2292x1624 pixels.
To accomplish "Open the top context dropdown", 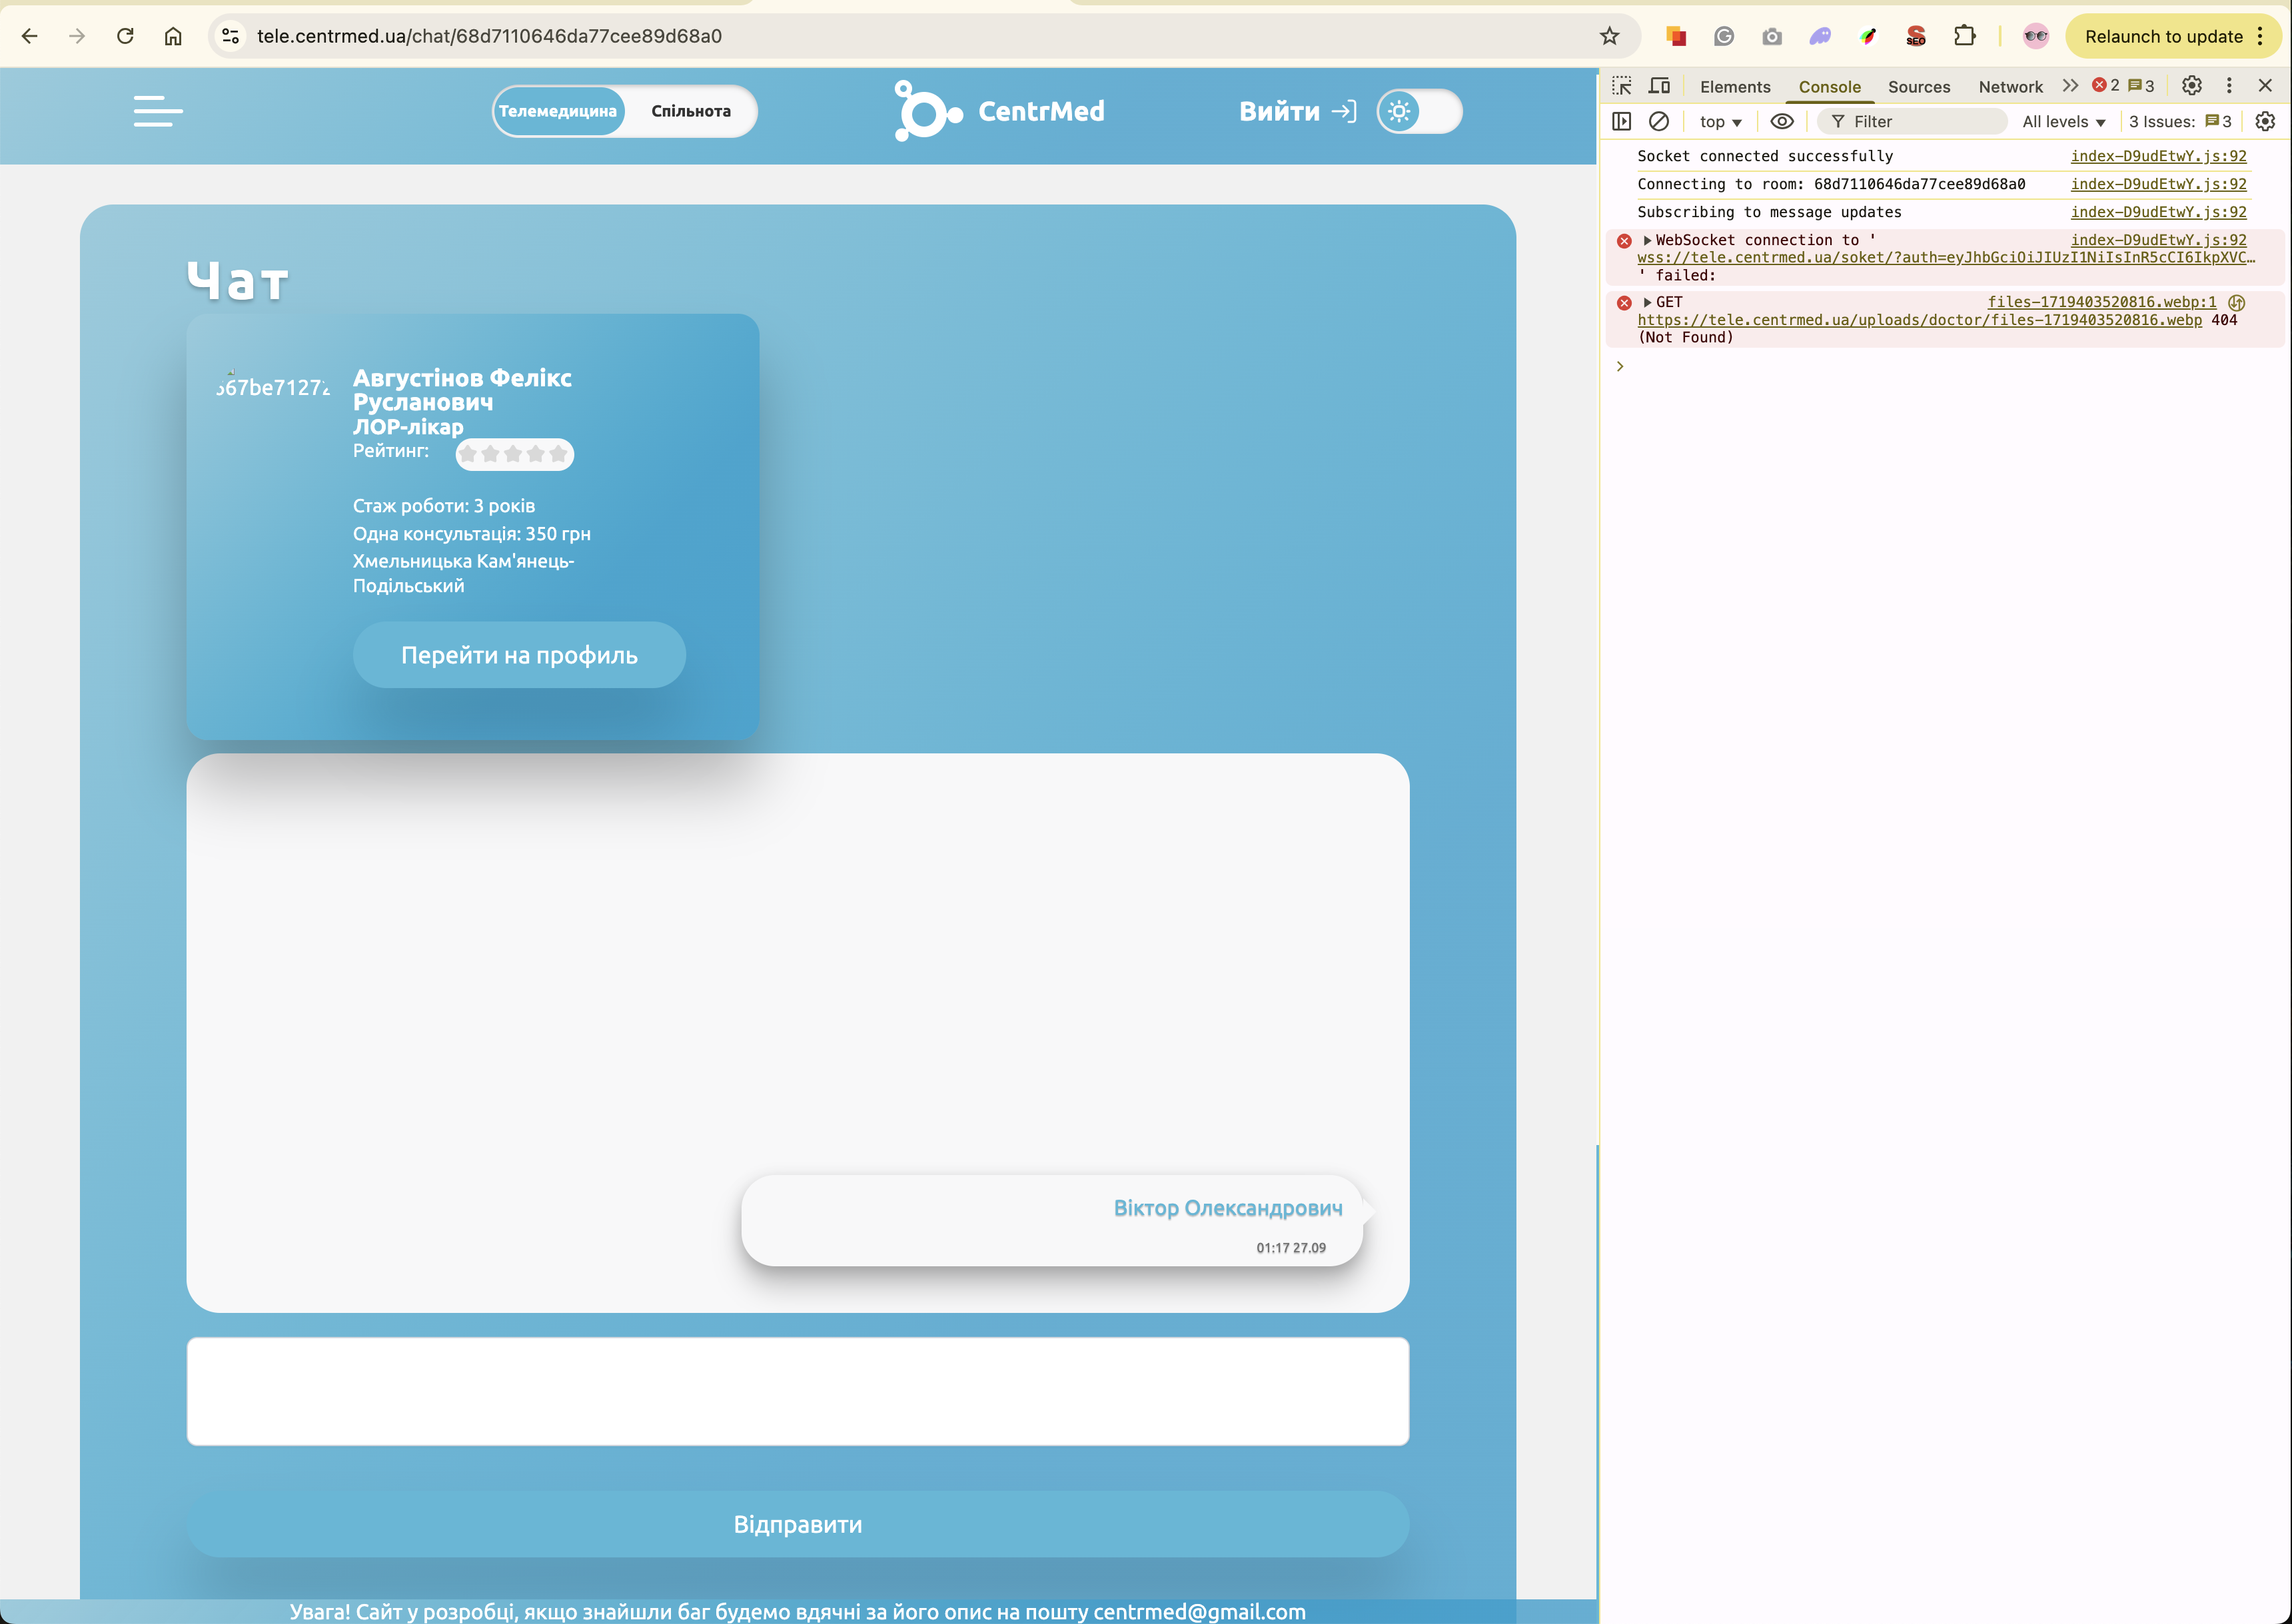I will coord(1720,121).
